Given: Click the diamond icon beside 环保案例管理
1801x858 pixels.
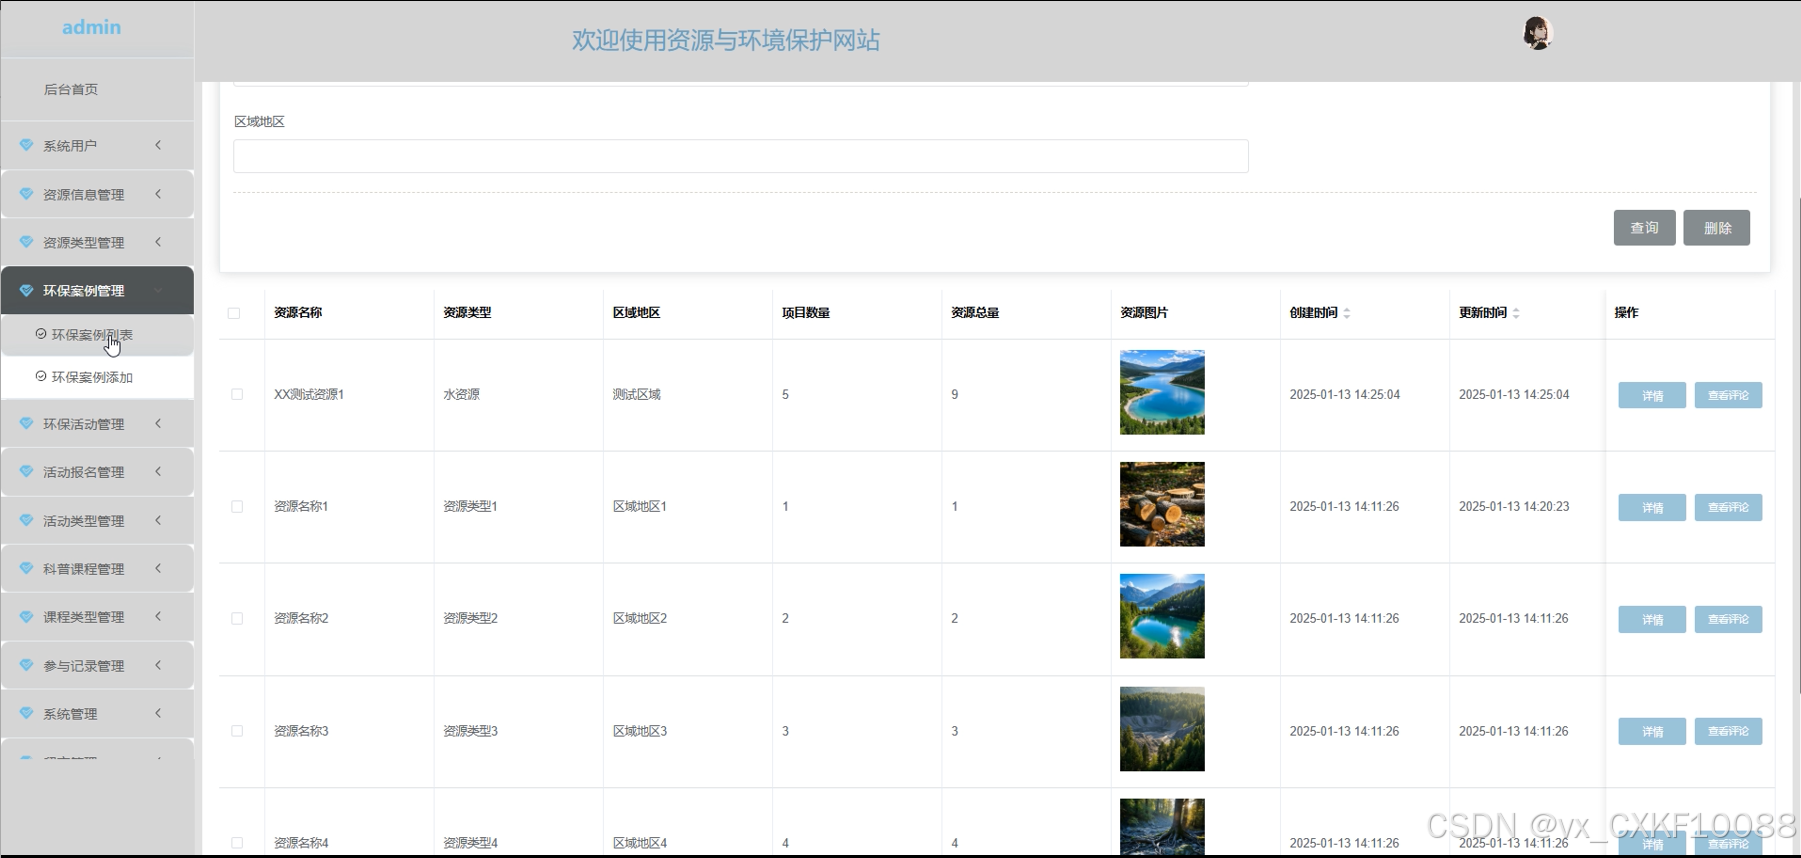Looking at the screenshot, I should click(26, 290).
